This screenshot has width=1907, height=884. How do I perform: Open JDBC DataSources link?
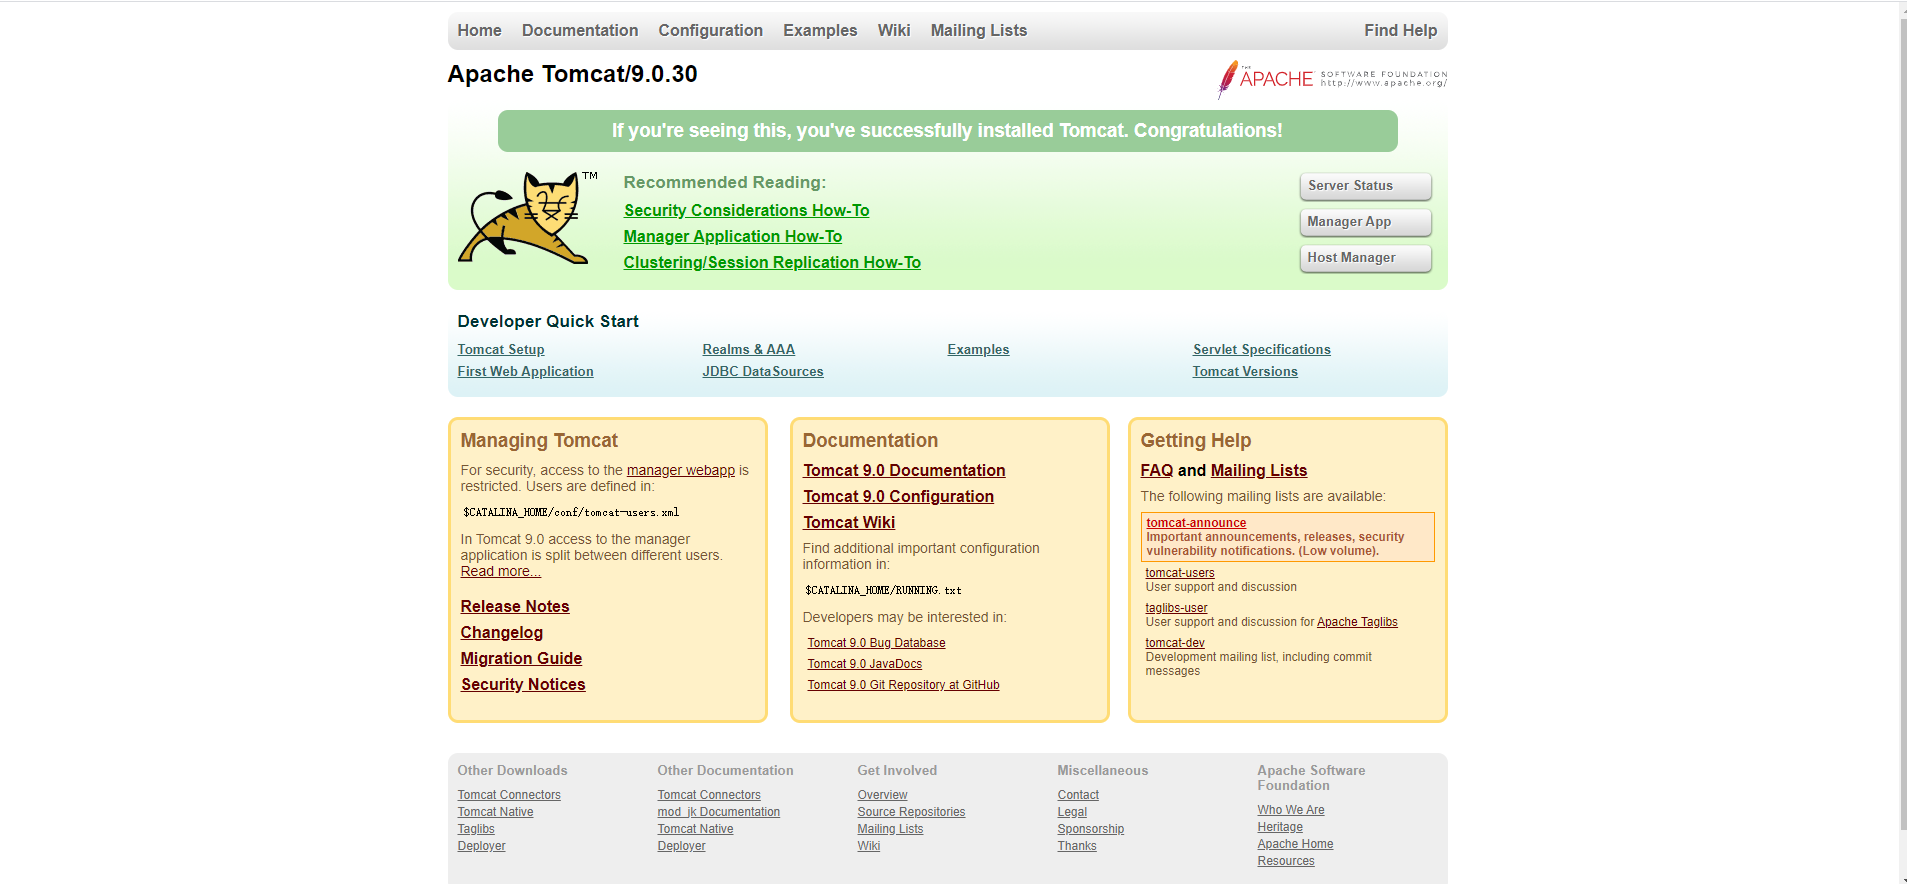point(763,371)
